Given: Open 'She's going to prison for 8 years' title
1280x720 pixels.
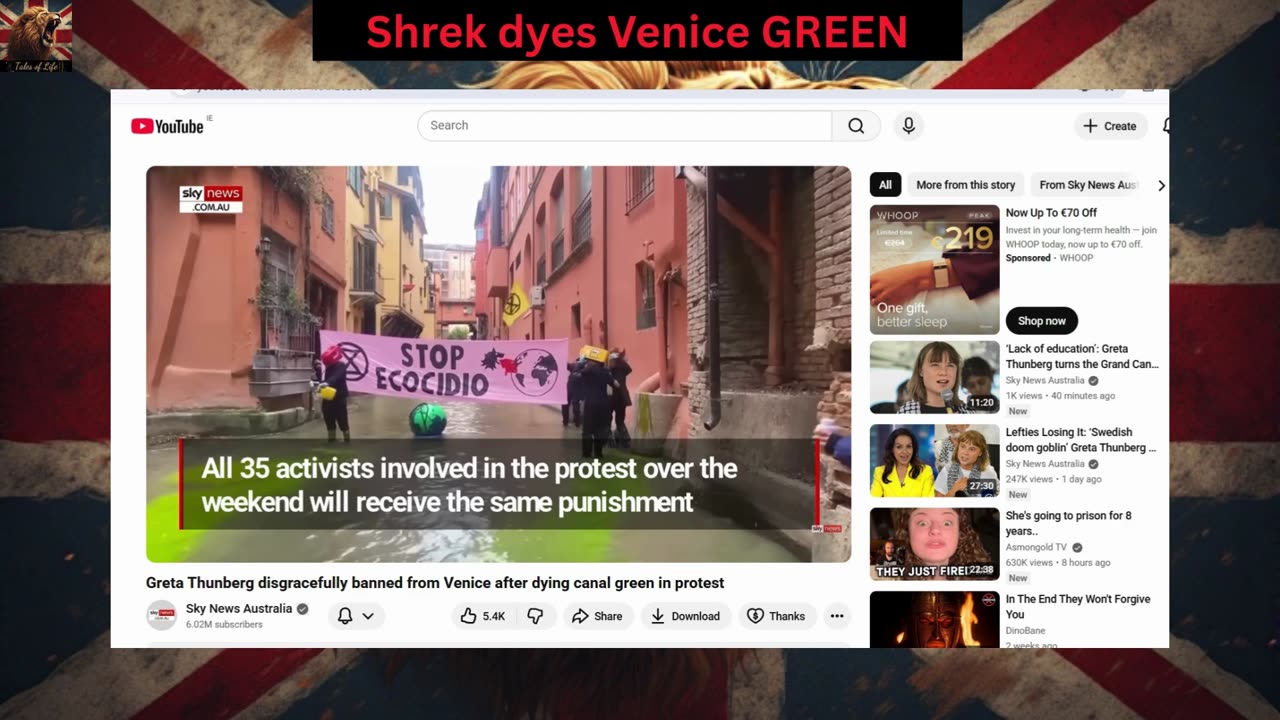Looking at the screenshot, I should [x=1069, y=523].
